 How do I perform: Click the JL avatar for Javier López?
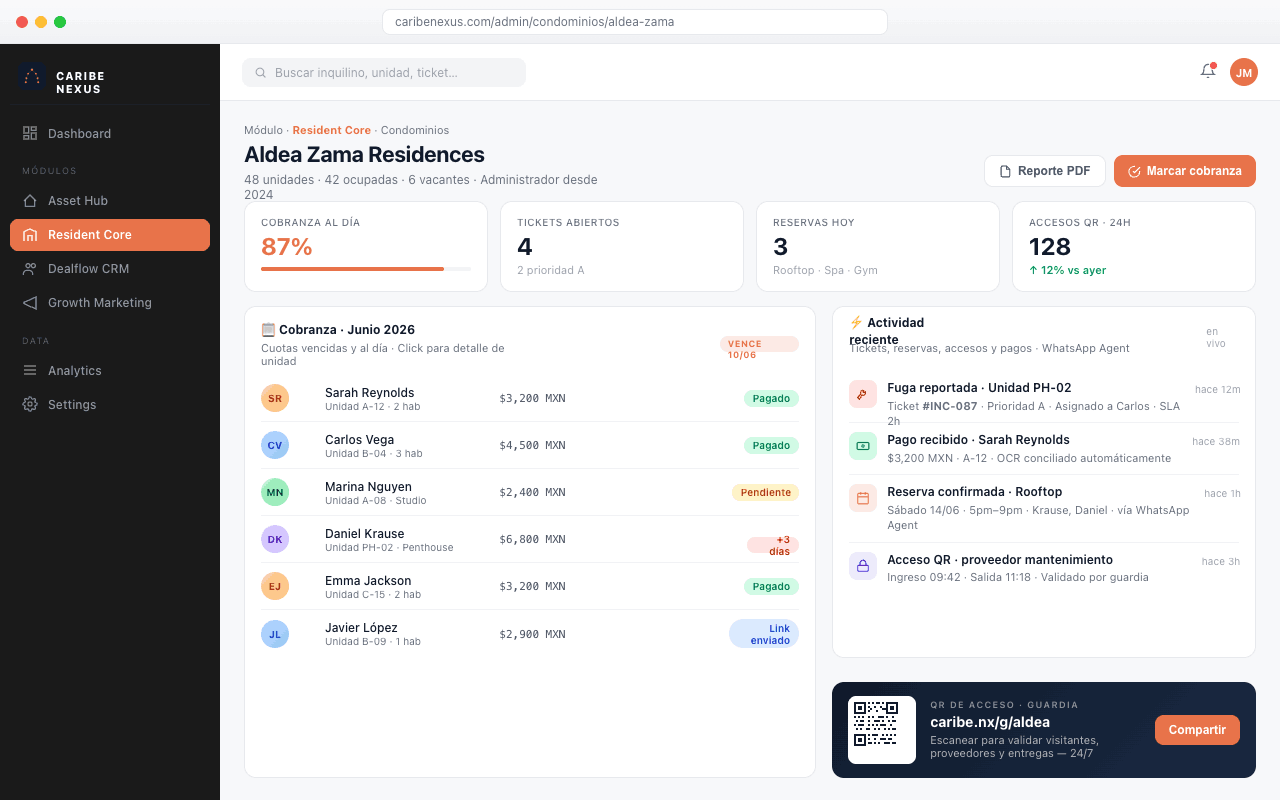point(275,633)
